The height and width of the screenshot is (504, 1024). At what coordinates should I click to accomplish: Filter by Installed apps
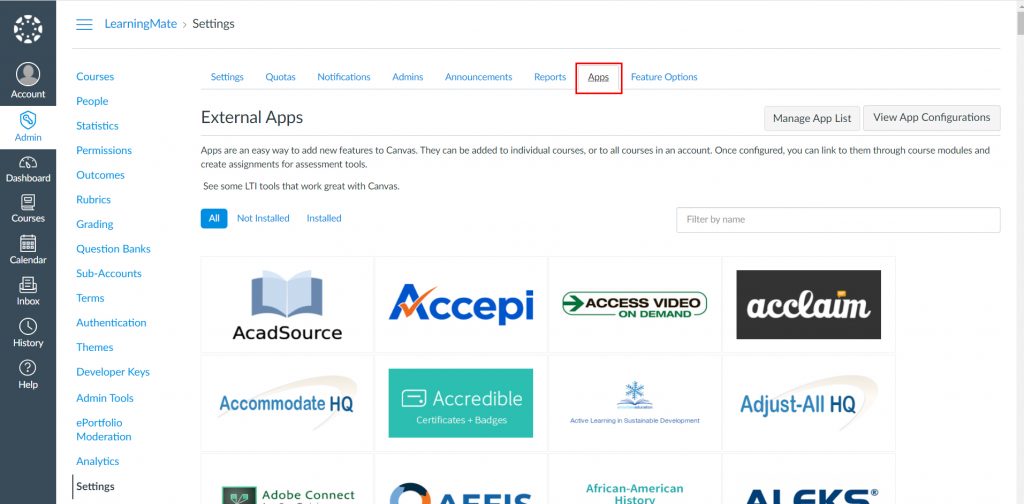tap(324, 219)
